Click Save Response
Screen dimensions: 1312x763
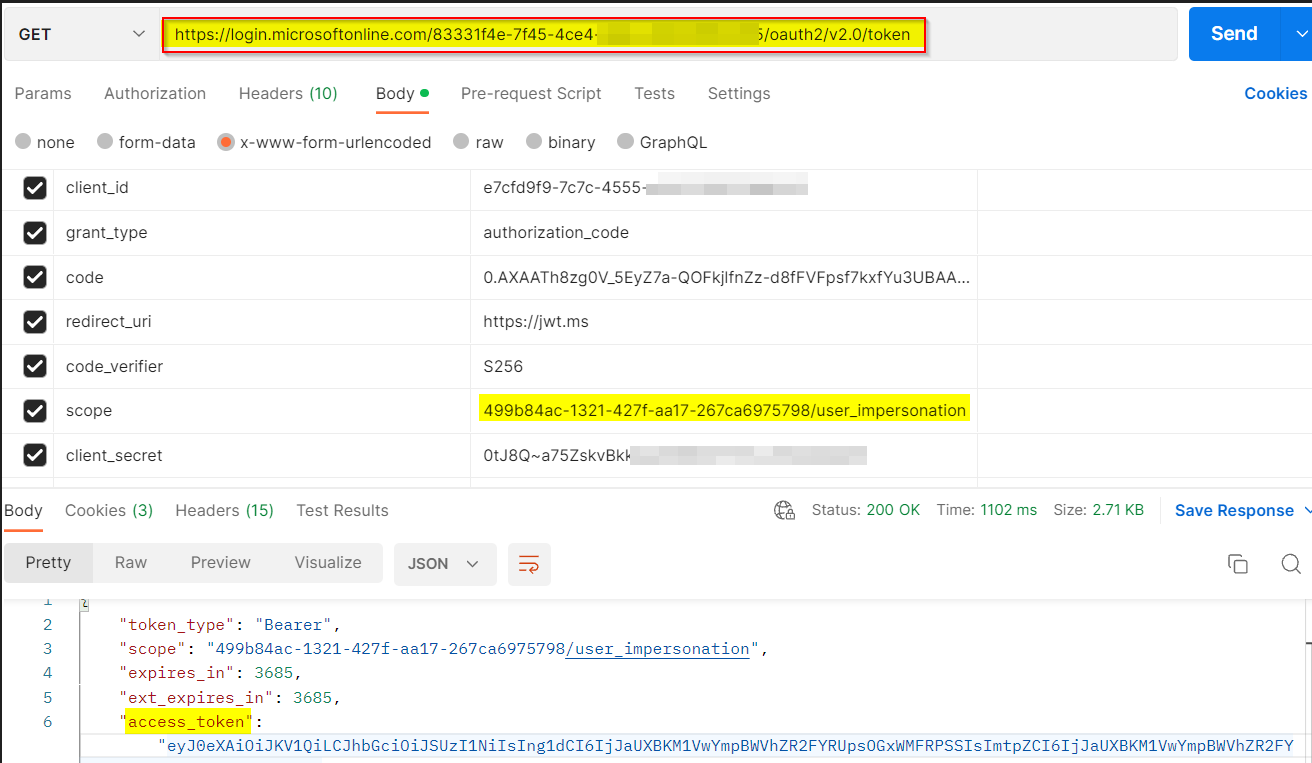(x=1234, y=510)
